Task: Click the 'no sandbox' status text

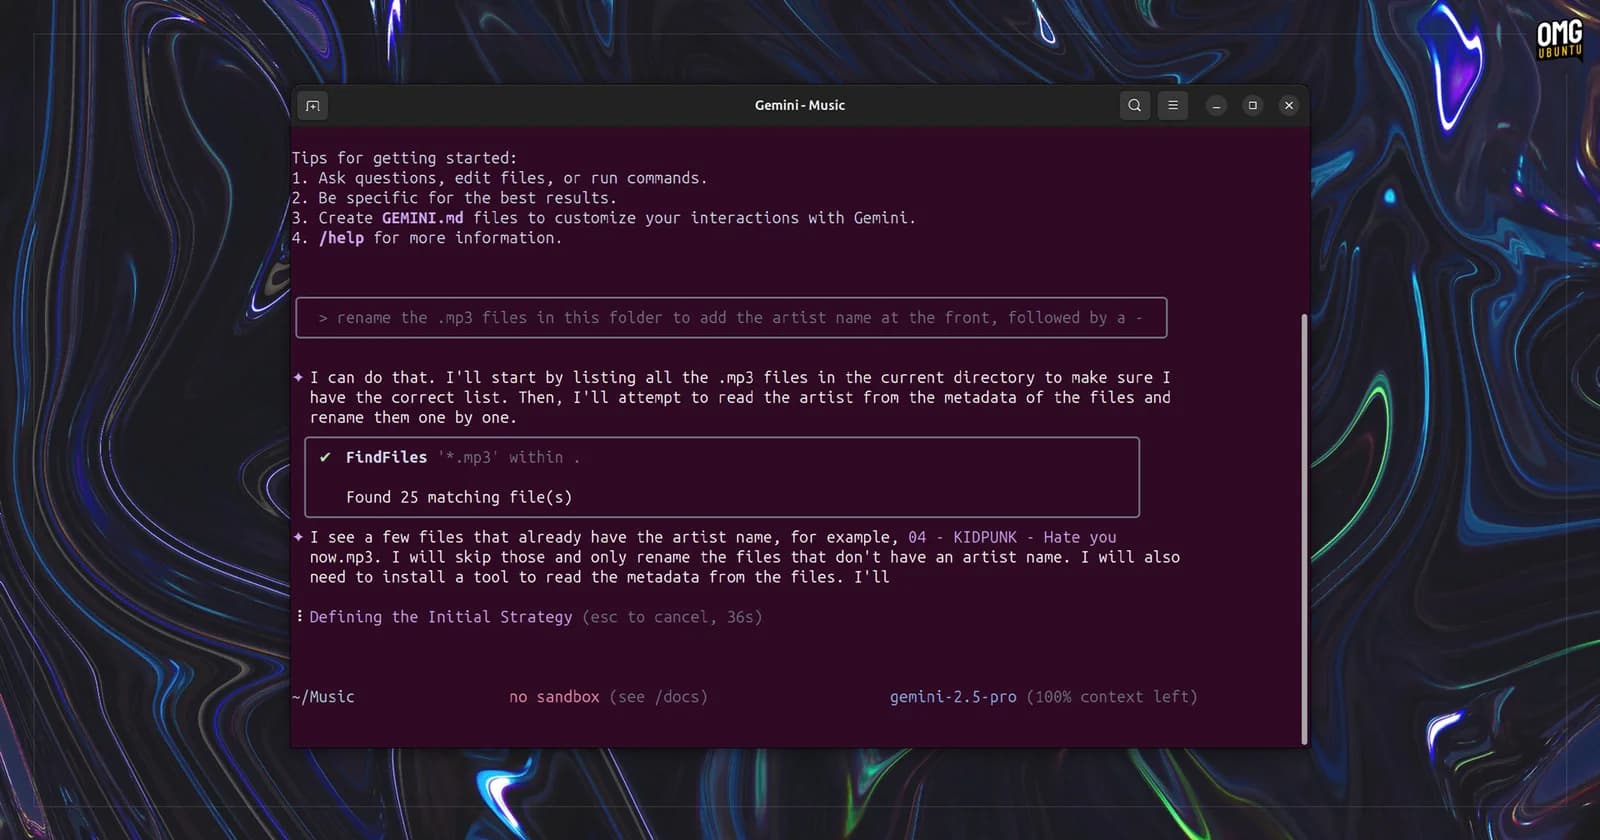Action: [554, 697]
